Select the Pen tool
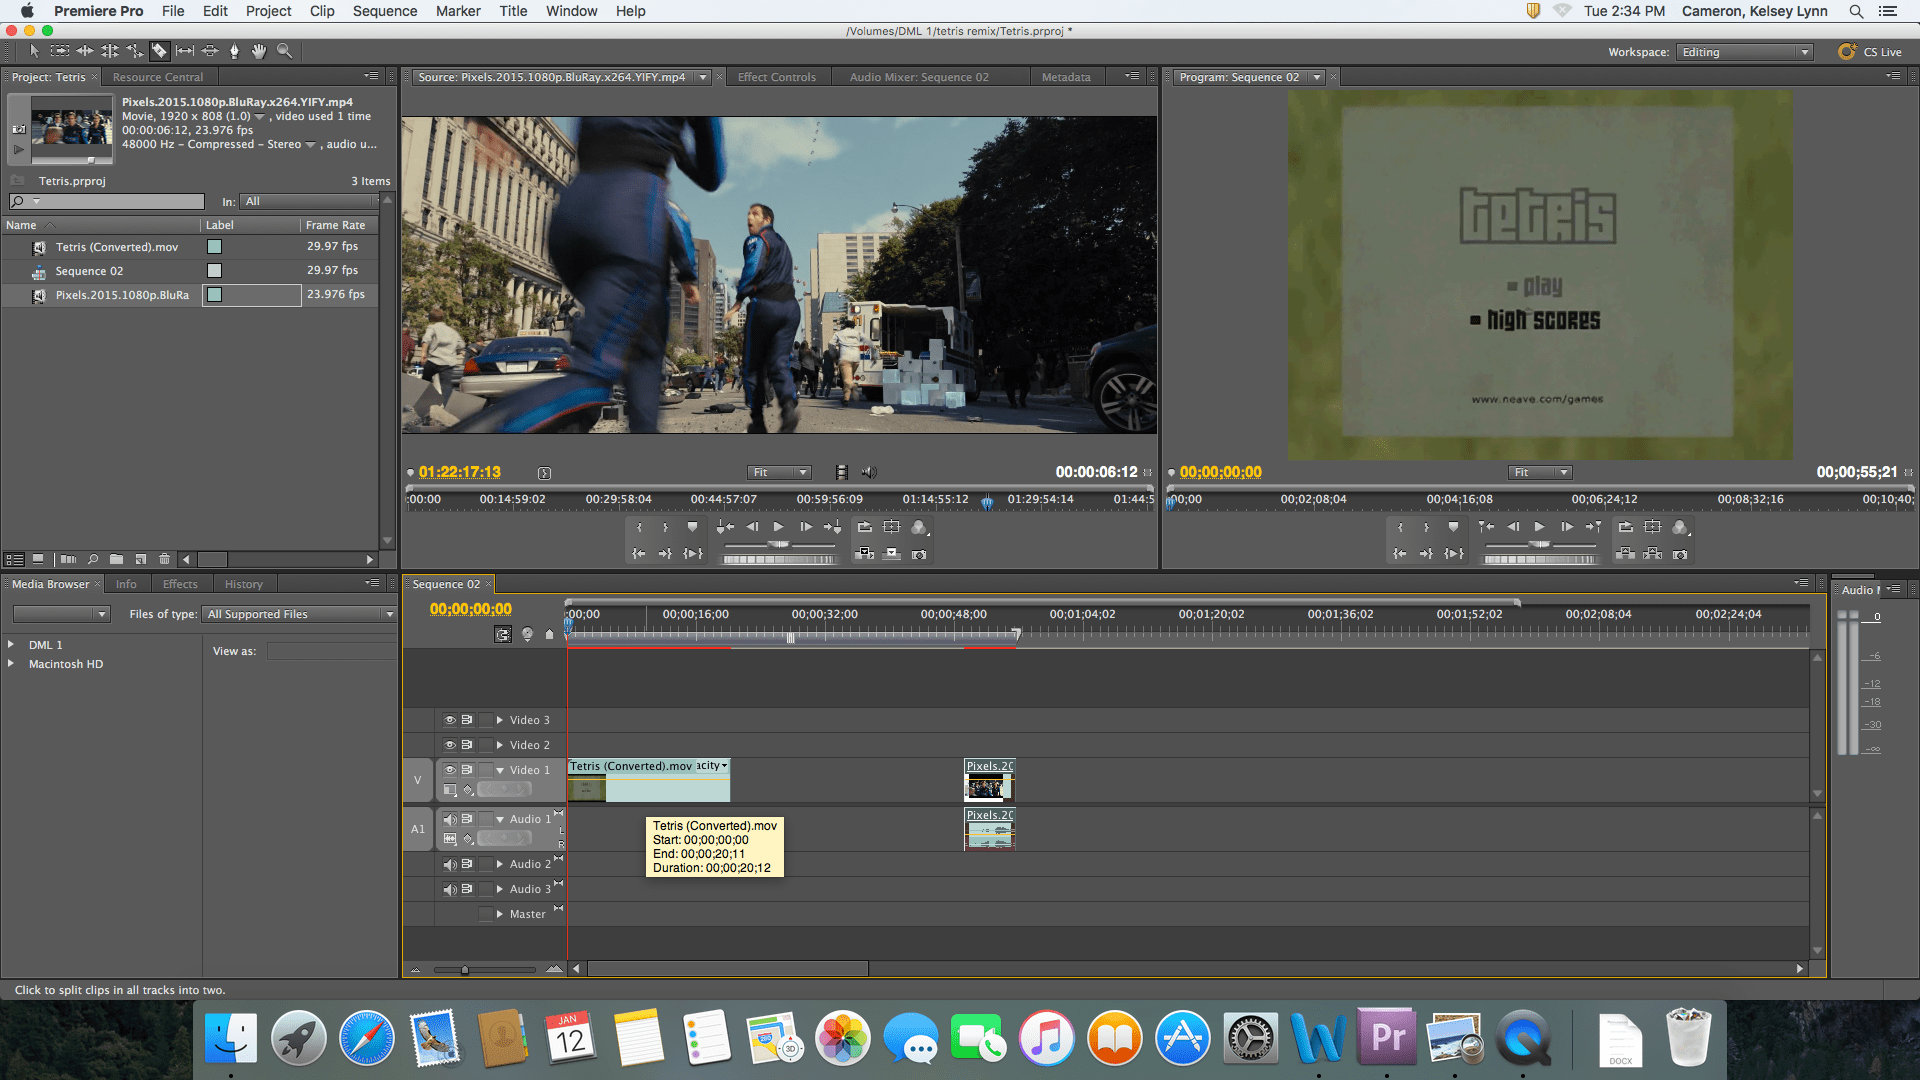 (x=234, y=51)
